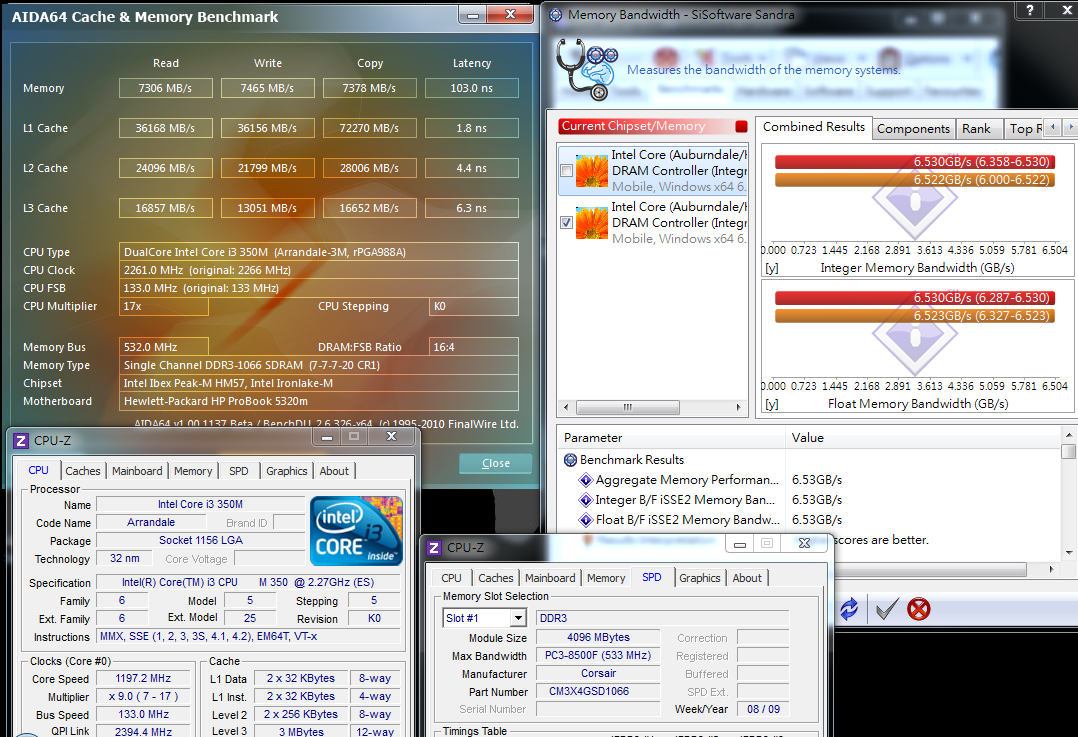This screenshot has width=1078, height=737.
Task: Open CPU tab in CPU-Z SPD window
Action: (452, 578)
